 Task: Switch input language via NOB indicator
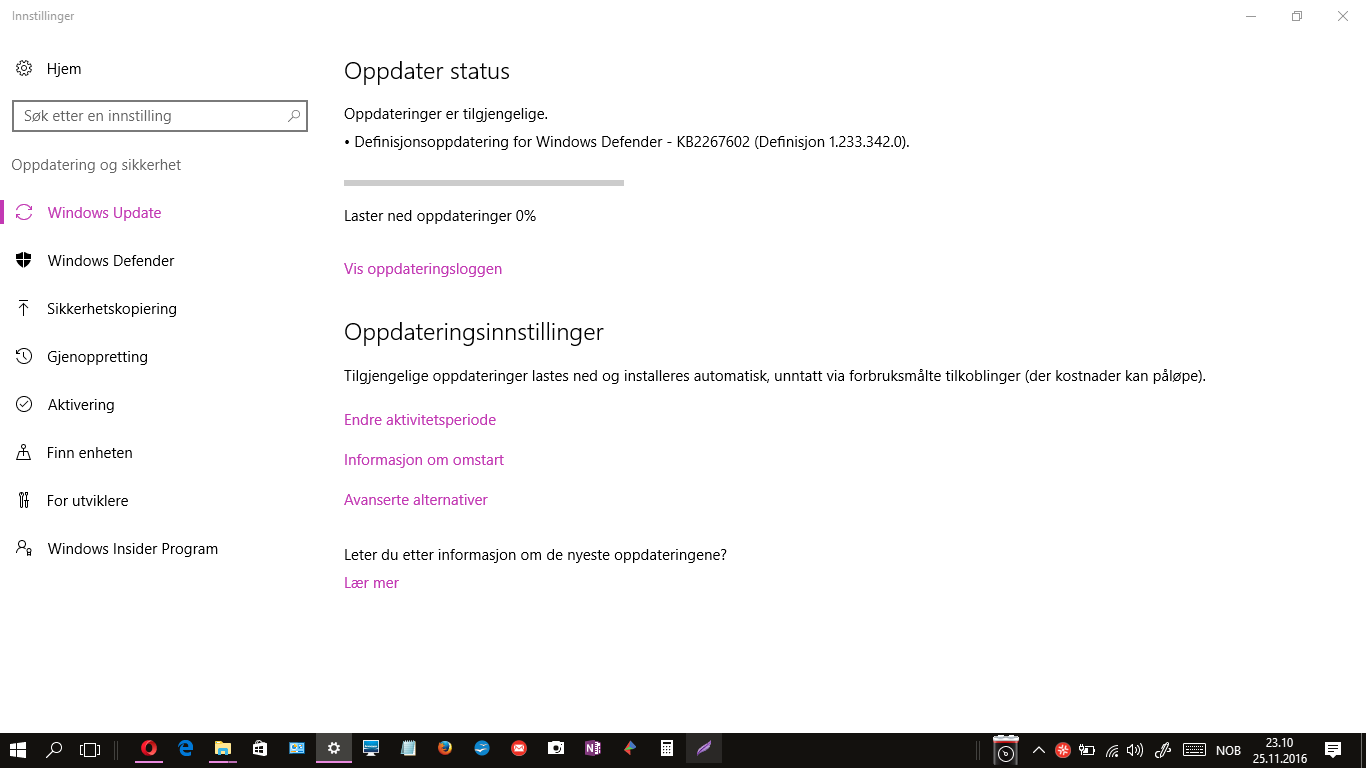[x=1228, y=750]
